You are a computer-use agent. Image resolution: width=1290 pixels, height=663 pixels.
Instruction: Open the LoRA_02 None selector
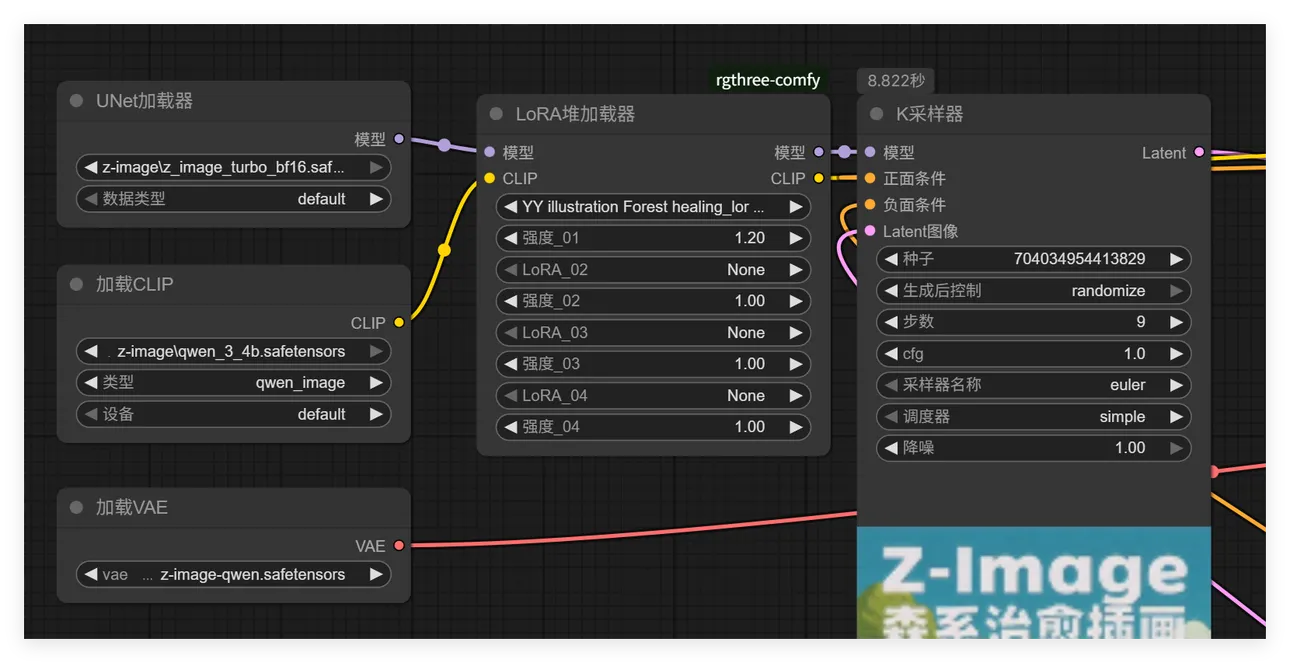653,270
